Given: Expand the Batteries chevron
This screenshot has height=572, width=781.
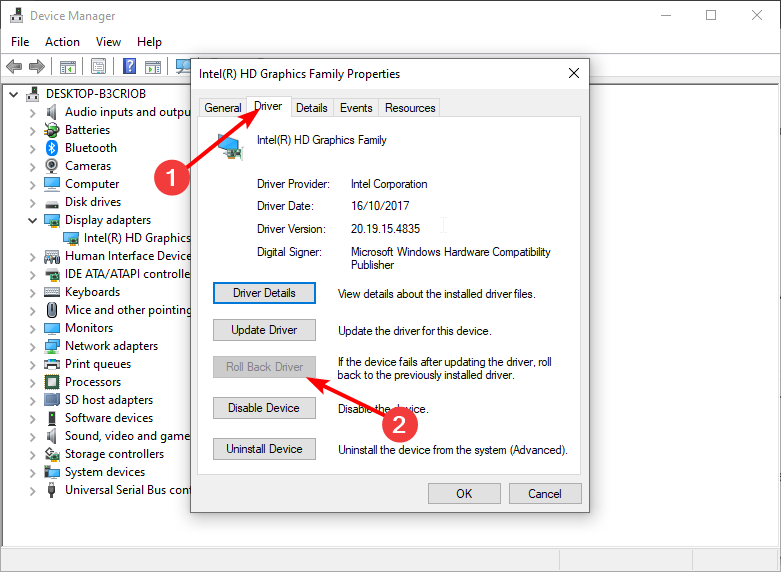Looking at the screenshot, I should point(32,131).
